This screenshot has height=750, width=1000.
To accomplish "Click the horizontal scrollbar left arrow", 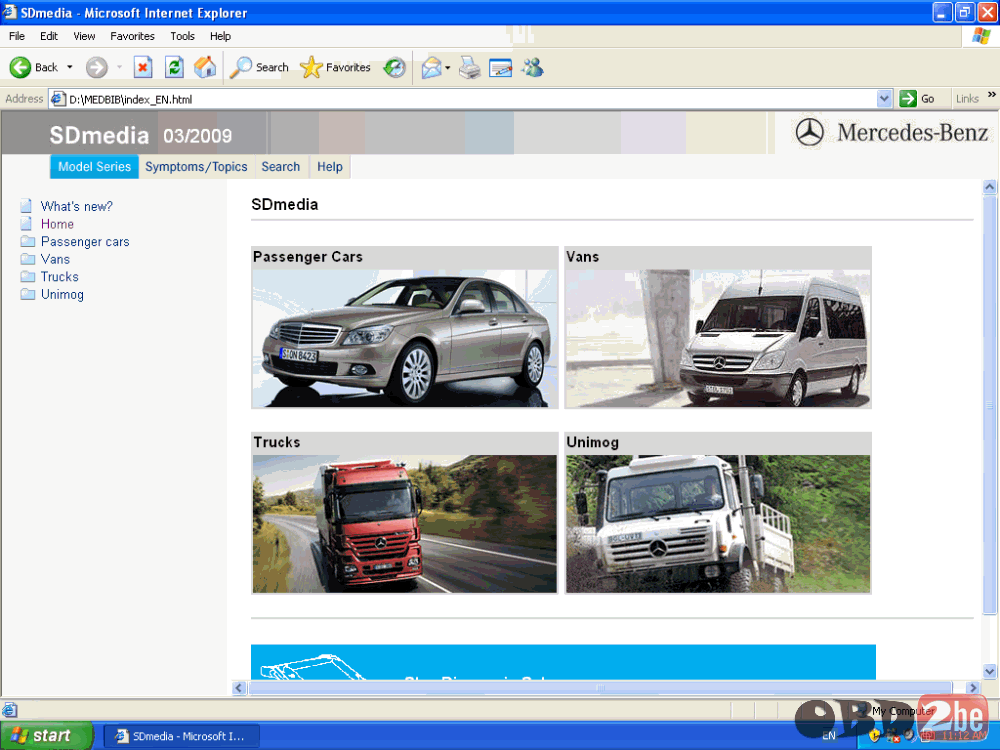I will (x=240, y=688).
